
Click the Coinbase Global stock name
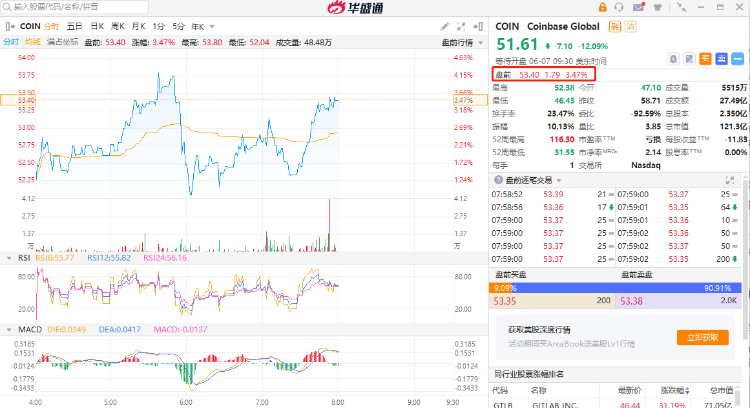[563, 27]
